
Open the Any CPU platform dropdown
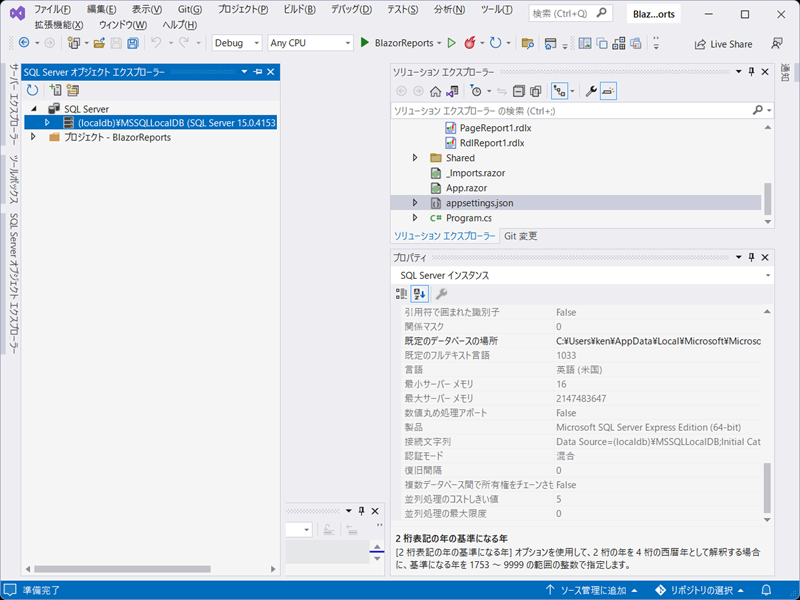click(310, 43)
